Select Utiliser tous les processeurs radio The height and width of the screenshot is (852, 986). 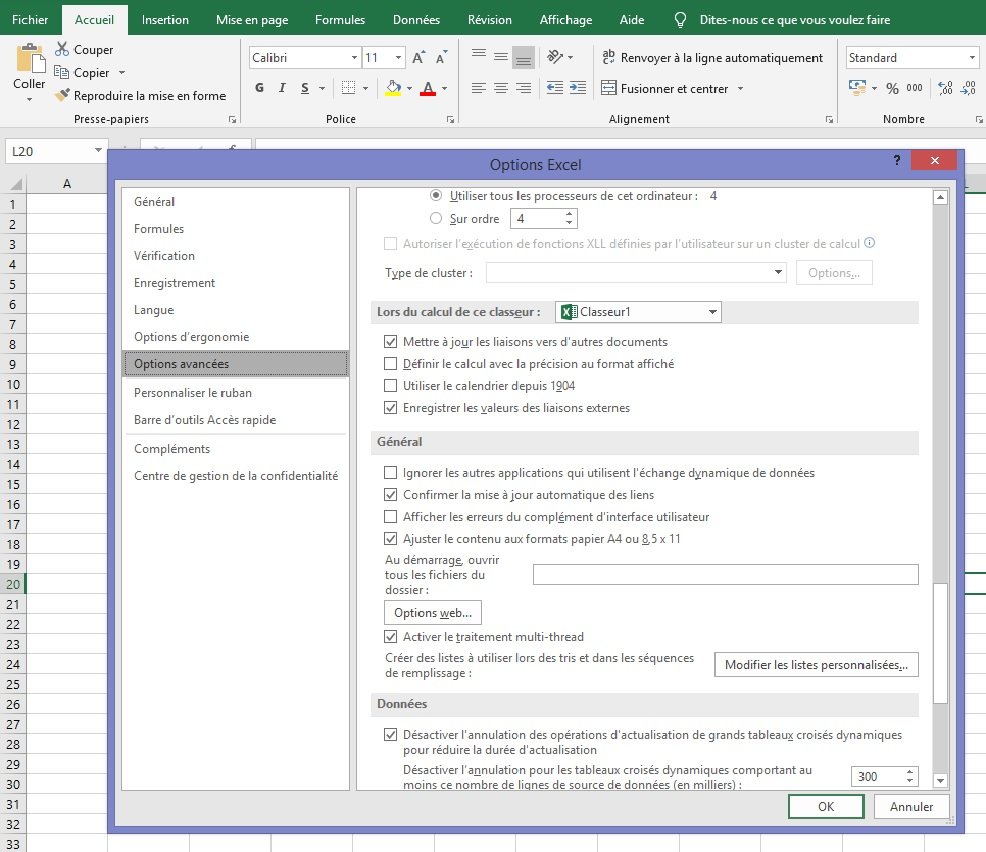click(x=436, y=196)
